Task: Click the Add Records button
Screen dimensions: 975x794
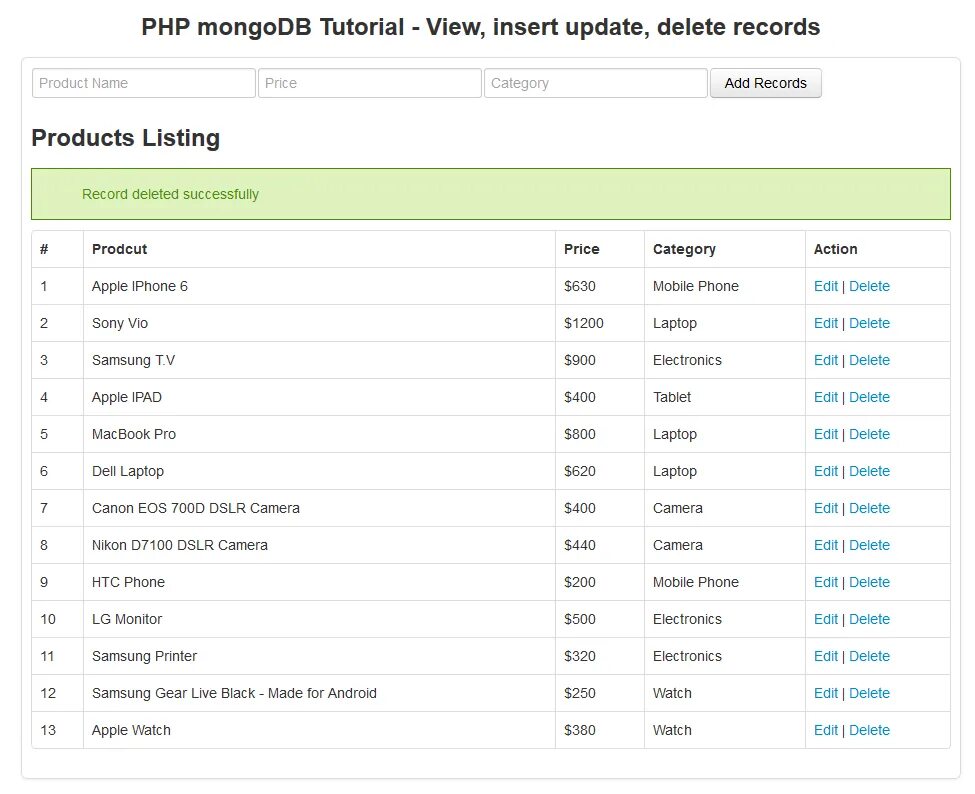Action: pyautogui.click(x=765, y=83)
